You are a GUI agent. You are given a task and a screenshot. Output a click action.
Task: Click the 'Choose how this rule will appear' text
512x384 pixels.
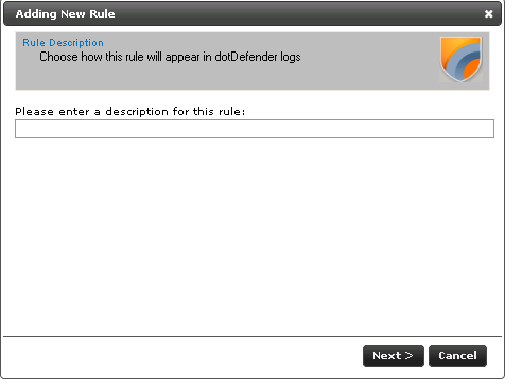point(170,57)
